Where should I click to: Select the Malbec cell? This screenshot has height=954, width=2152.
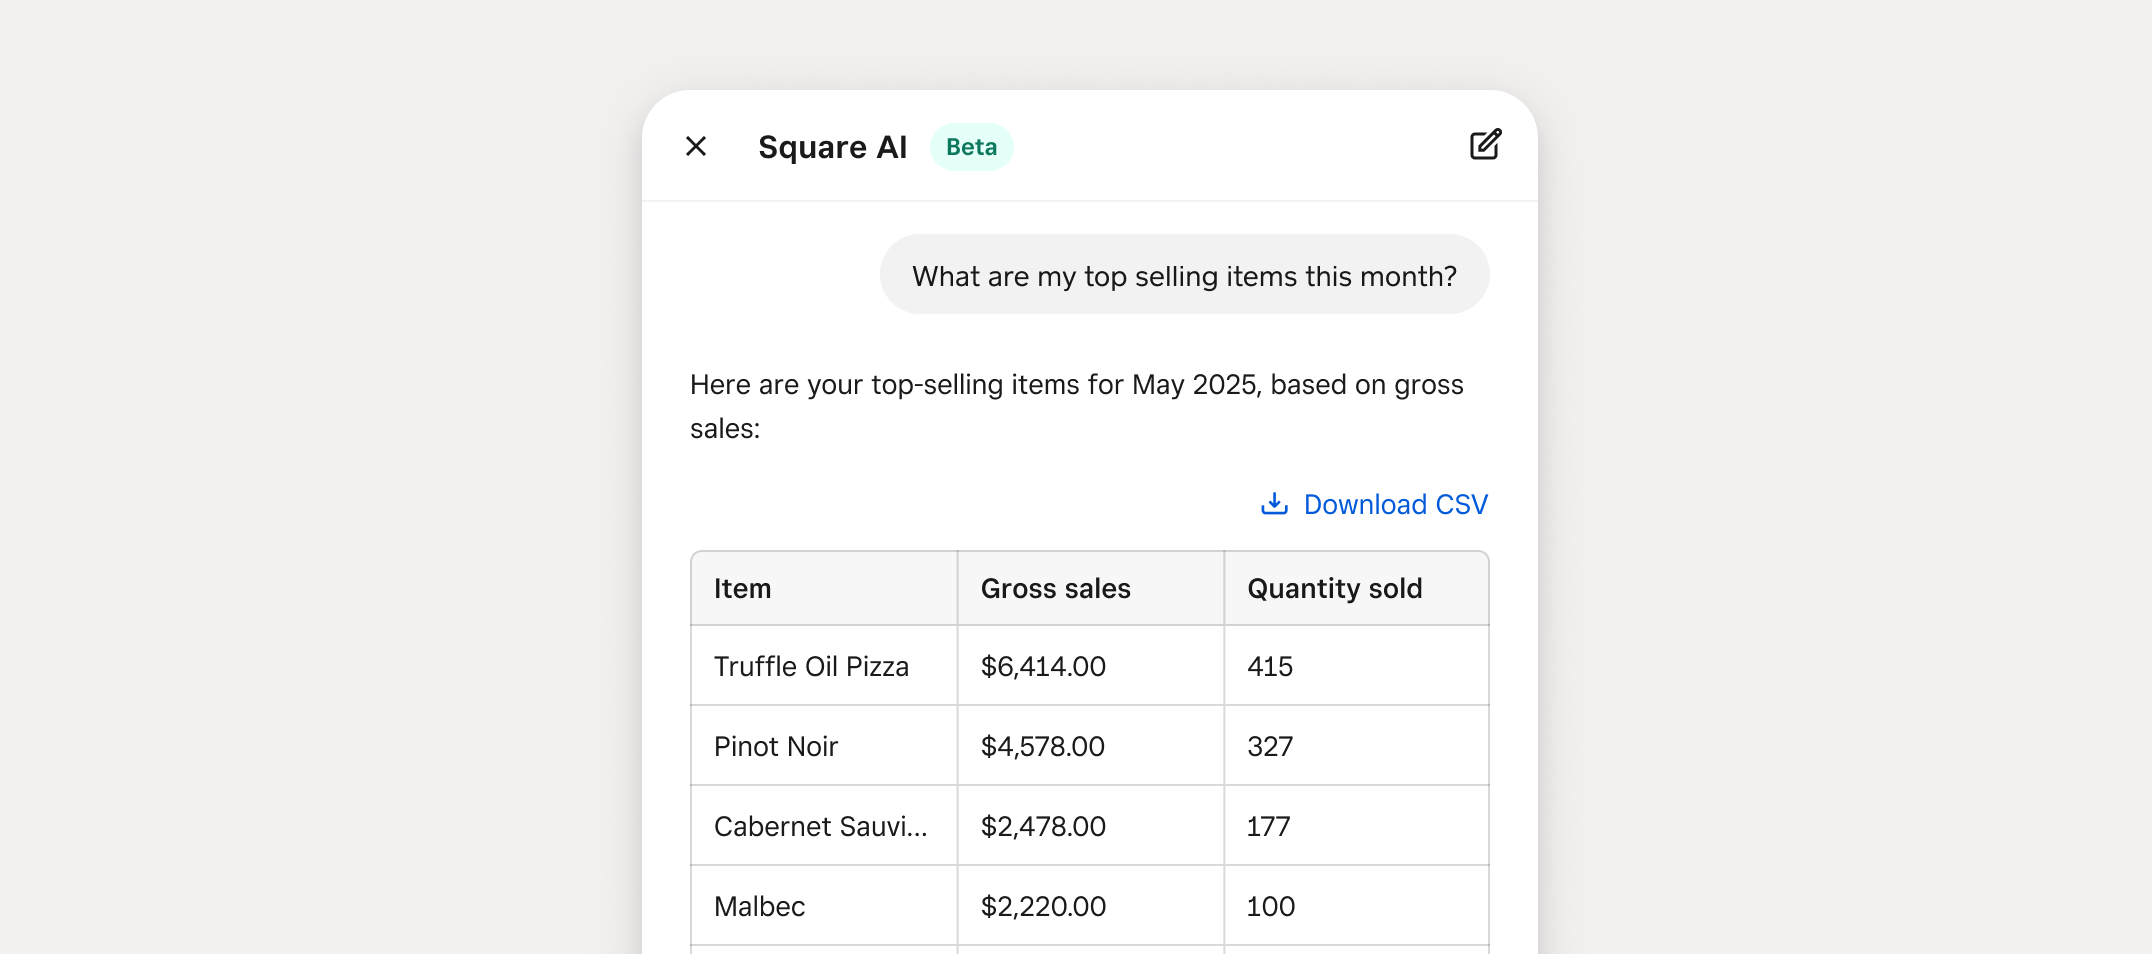tap(824, 906)
